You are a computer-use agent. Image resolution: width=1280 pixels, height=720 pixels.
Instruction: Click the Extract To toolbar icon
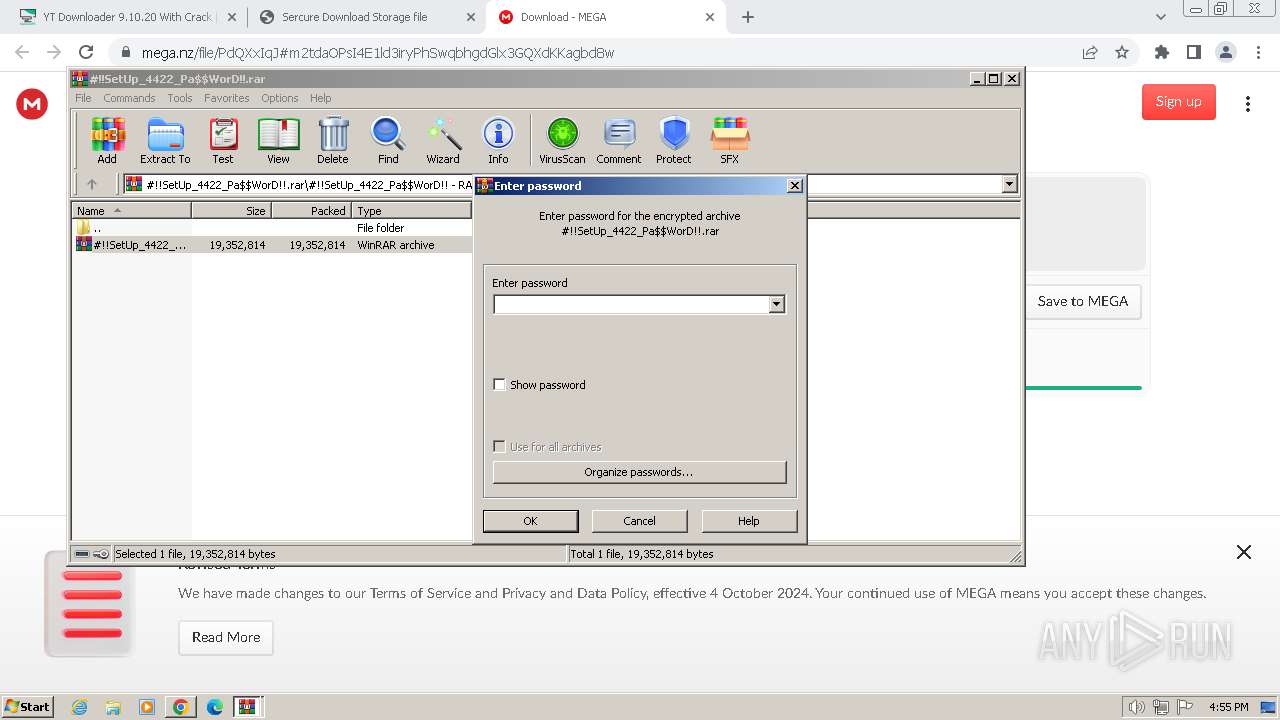pyautogui.click(x=165, y=140)
